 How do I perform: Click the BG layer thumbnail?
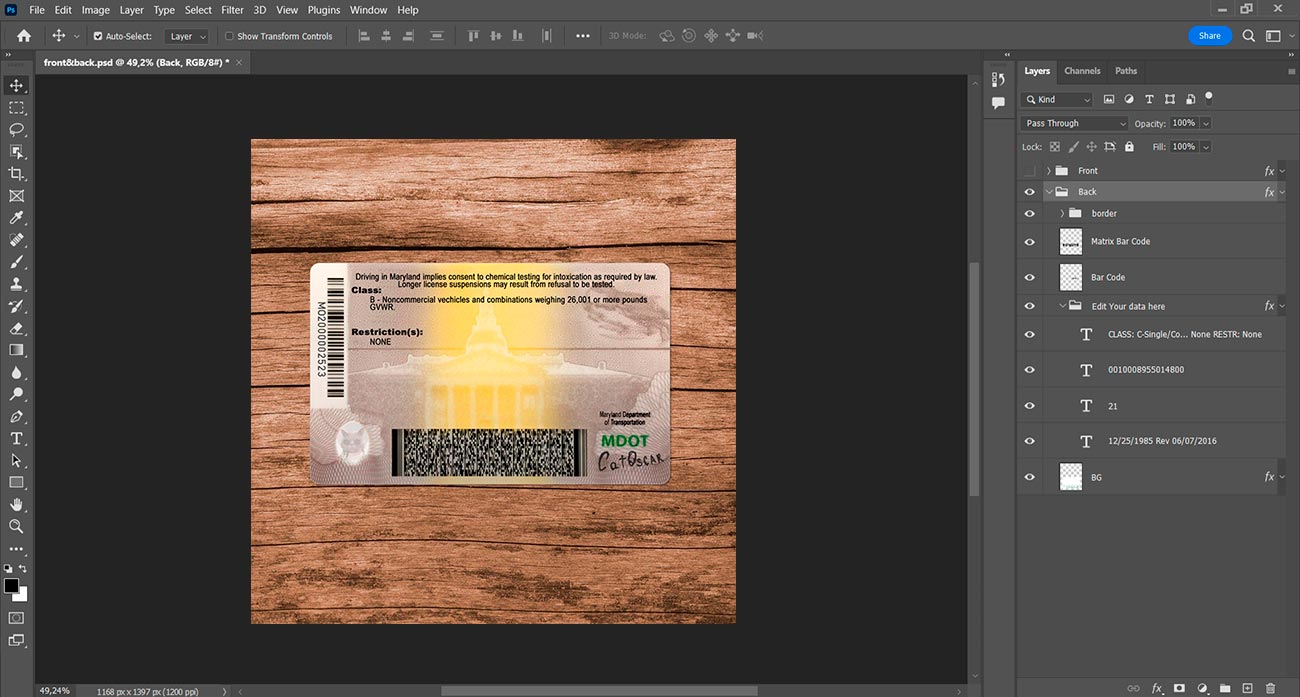point(1071,477)
